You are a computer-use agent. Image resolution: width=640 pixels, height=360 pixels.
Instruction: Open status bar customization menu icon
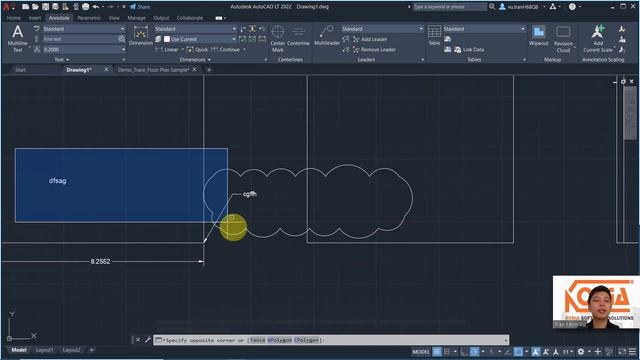pos(632,351)
